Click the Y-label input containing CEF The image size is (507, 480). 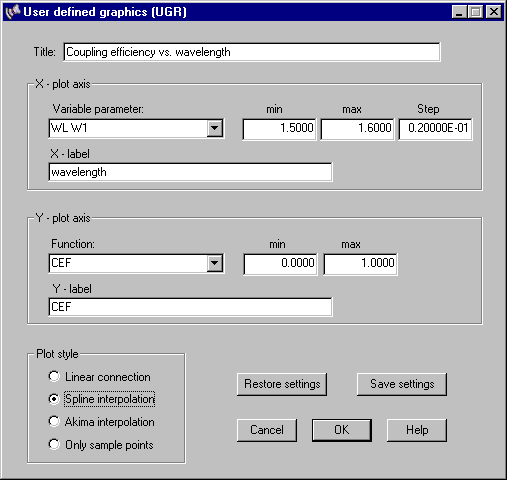click(x=190, y=307)
